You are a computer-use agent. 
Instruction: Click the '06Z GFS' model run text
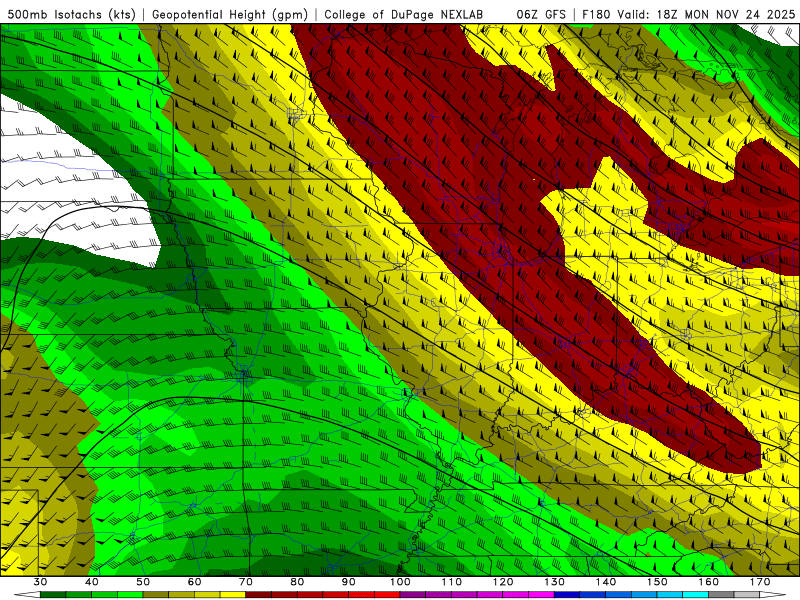point(541,14)
